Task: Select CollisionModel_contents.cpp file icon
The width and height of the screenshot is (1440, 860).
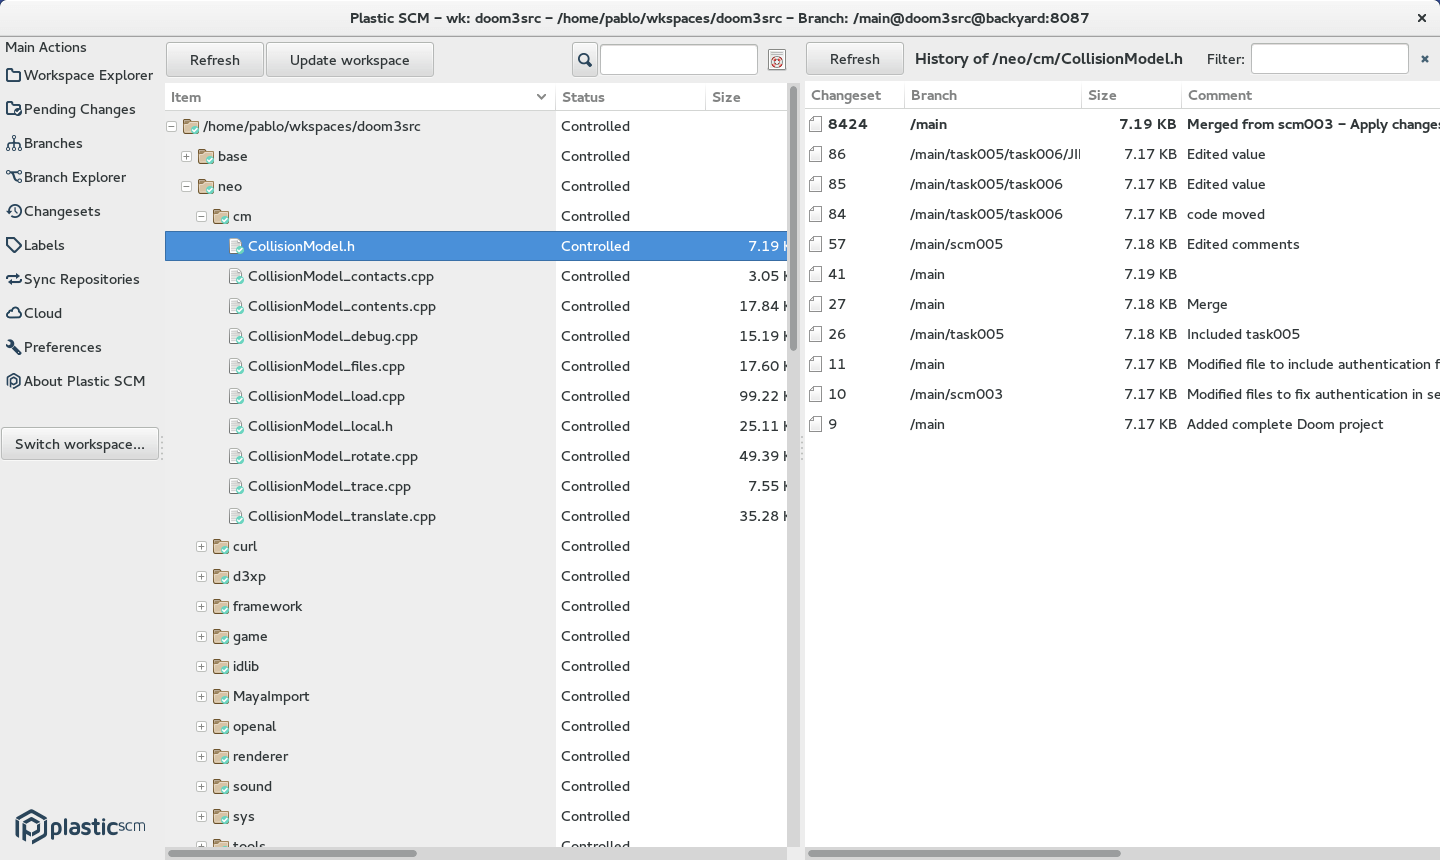Action: [x=236, y=306]
